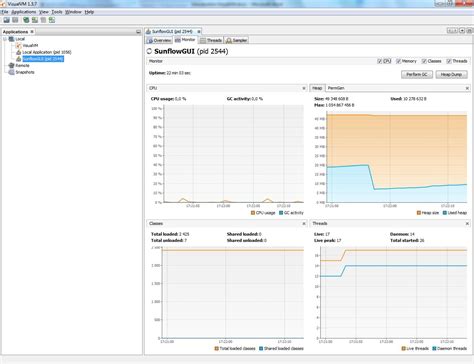The height and width of the screenshot is (364, 474).
Task: Click the sixth, last toolbar icon
Action: (x=52, y=20)
